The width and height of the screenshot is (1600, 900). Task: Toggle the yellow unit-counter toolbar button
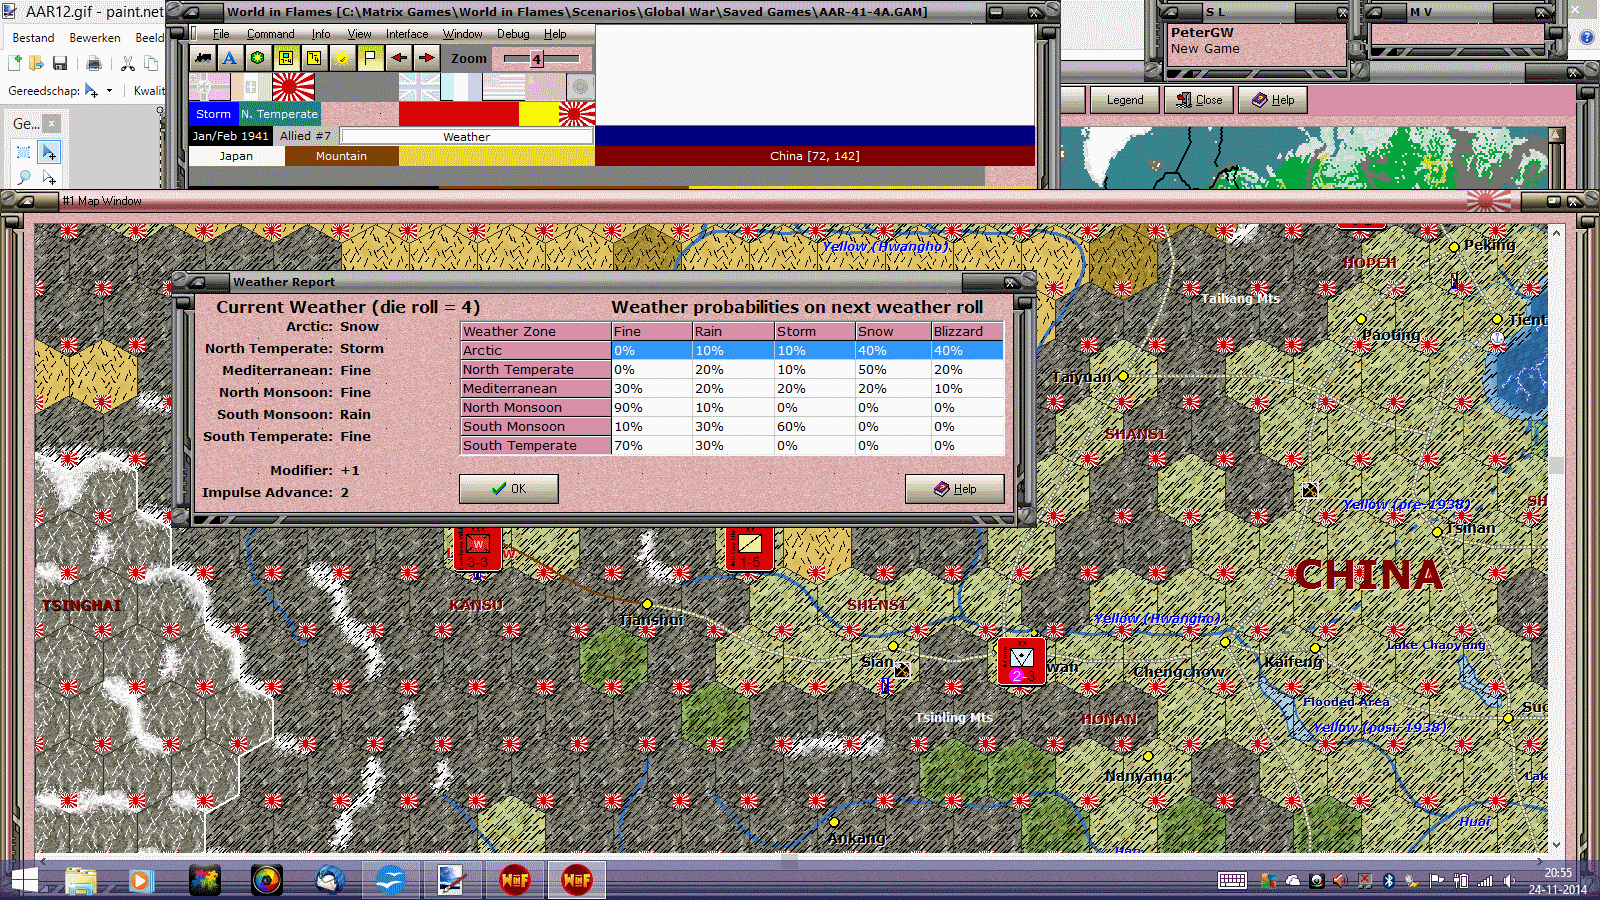pyautogui.click(x=286, y=58)
